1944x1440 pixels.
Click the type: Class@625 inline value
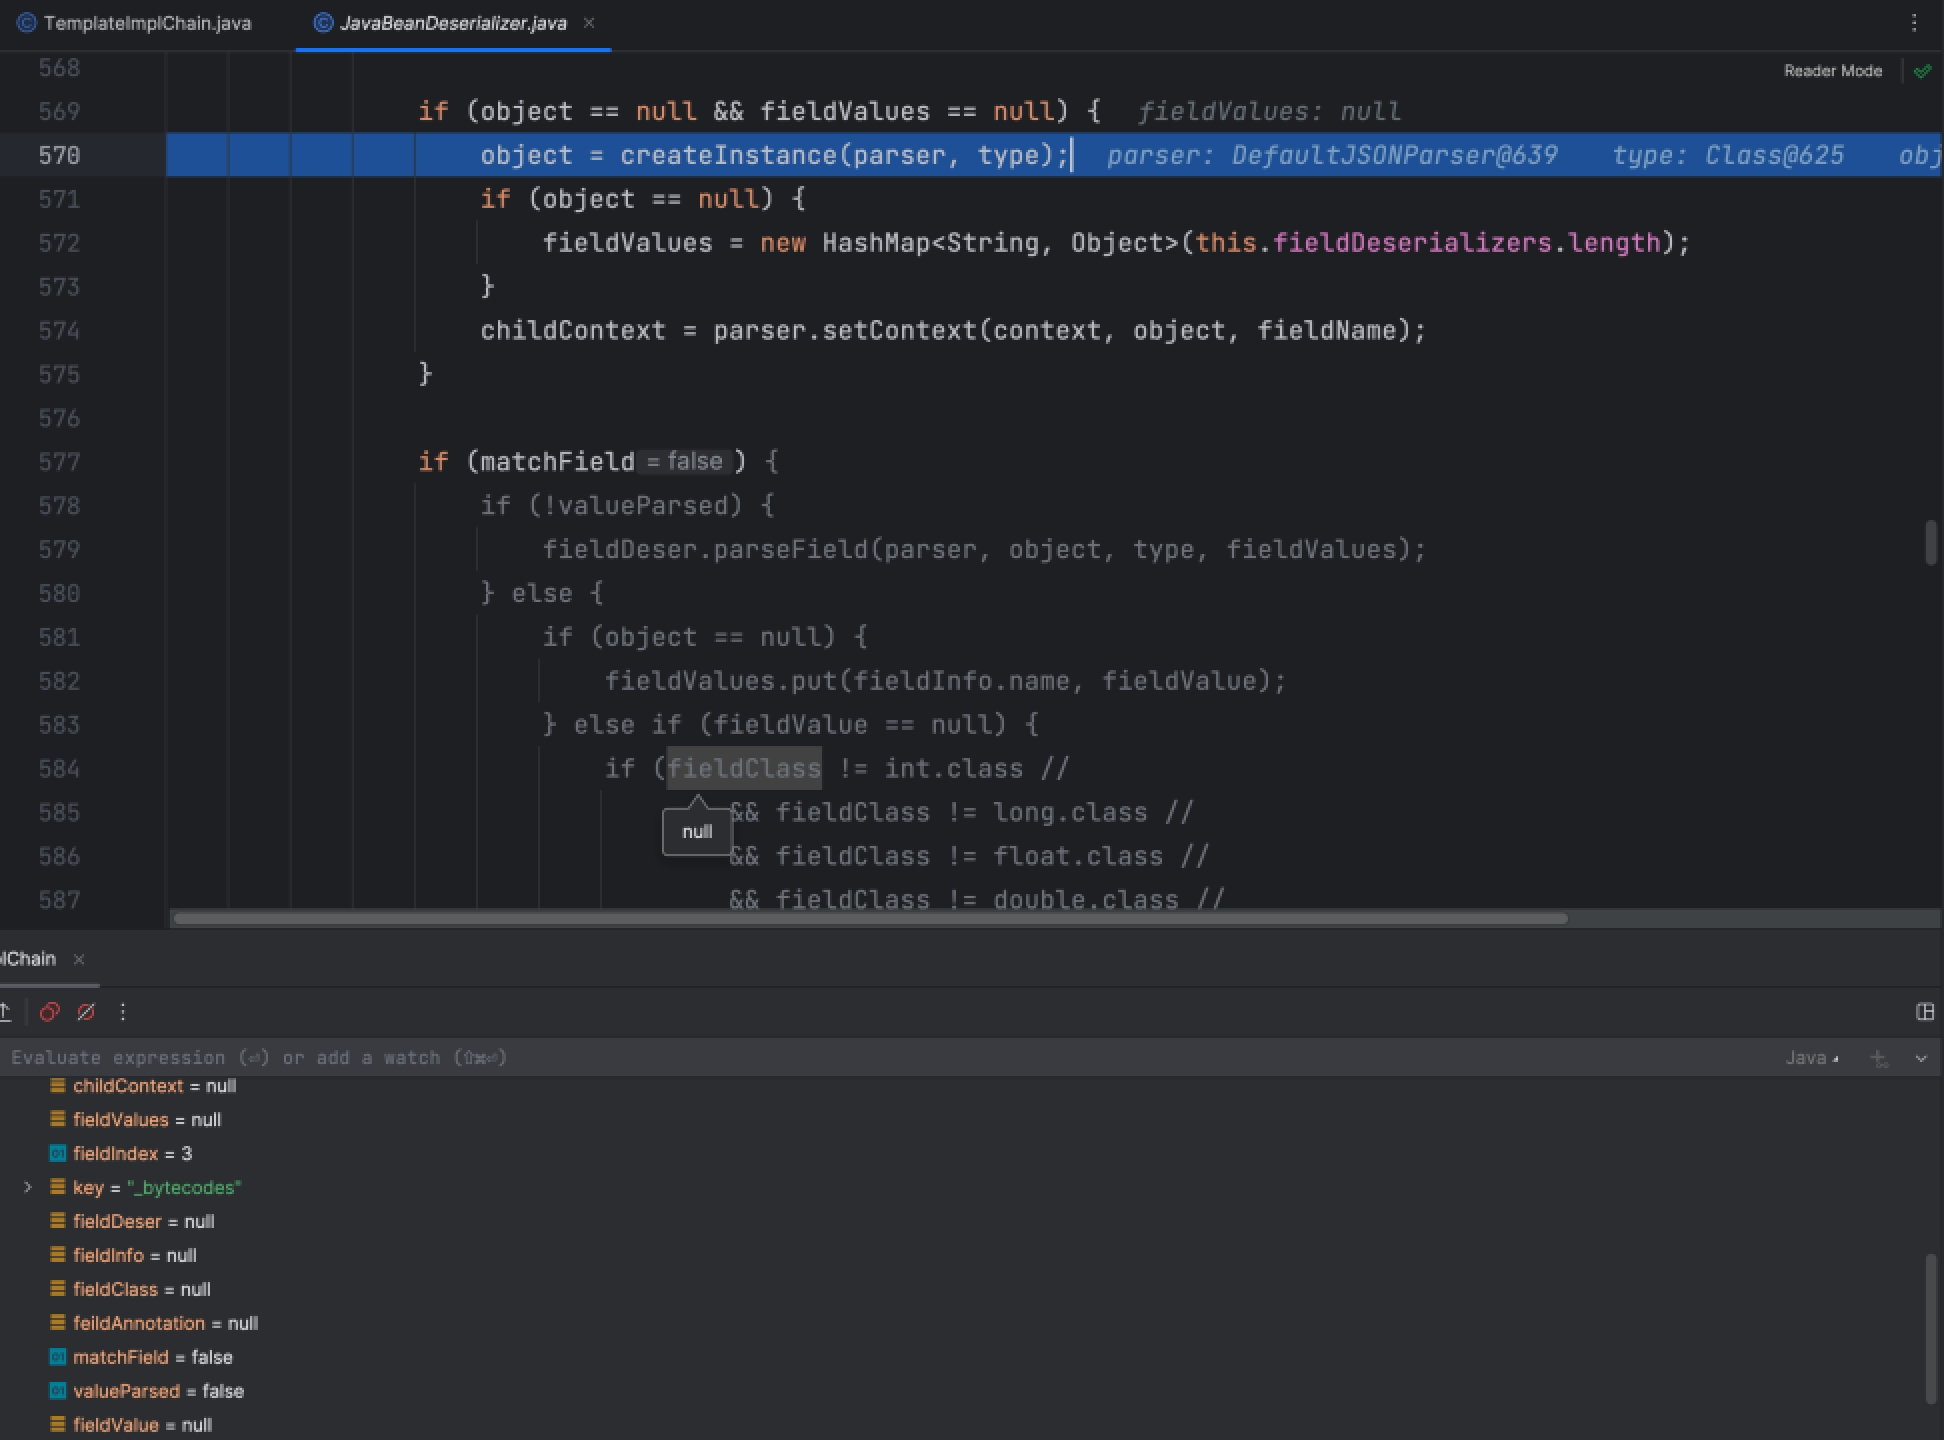click(x=1728, y=155)
